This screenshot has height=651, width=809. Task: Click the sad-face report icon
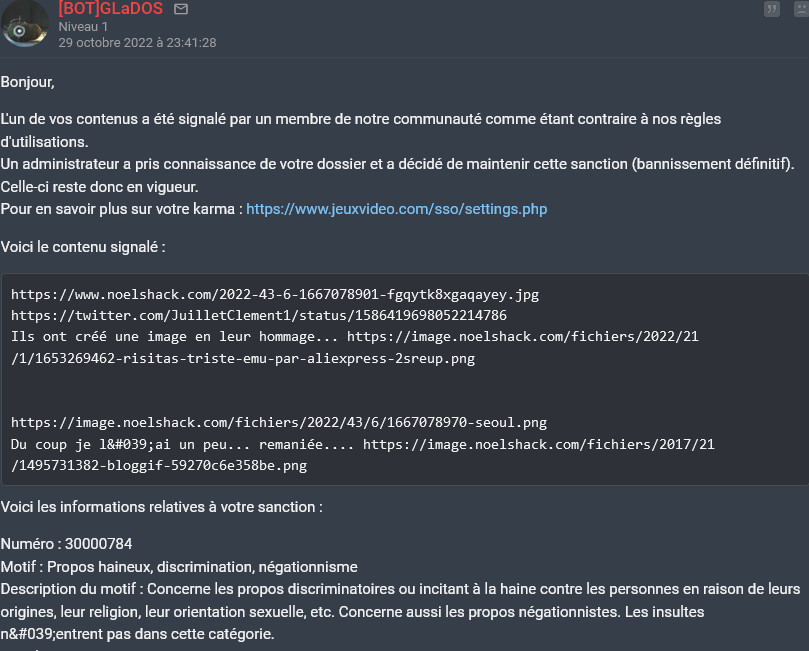[x=800, y=9]
